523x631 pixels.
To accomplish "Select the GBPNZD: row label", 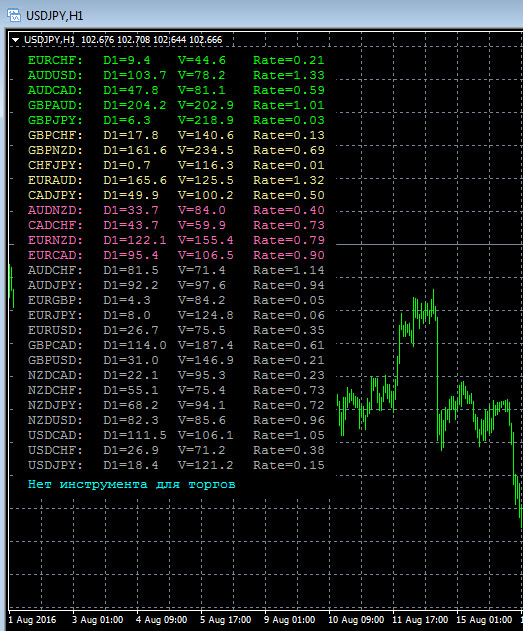I will (55, 151).
